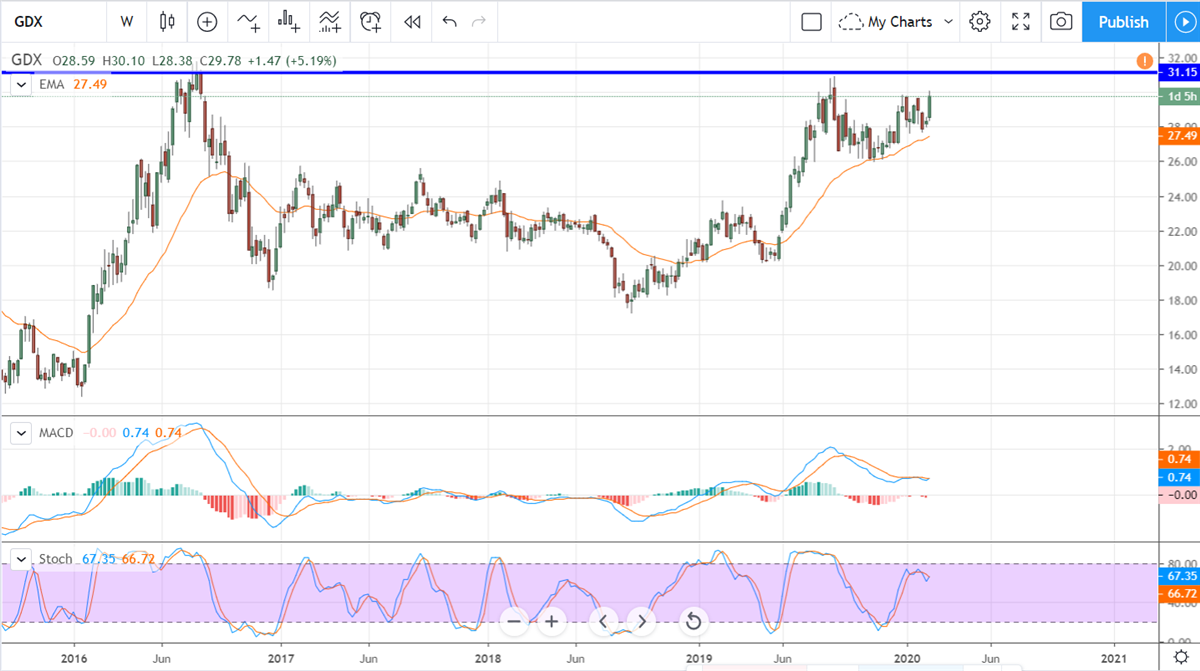Click the Publish button
Viewport: 1200px width, 671px height.
coord(1123,21)
